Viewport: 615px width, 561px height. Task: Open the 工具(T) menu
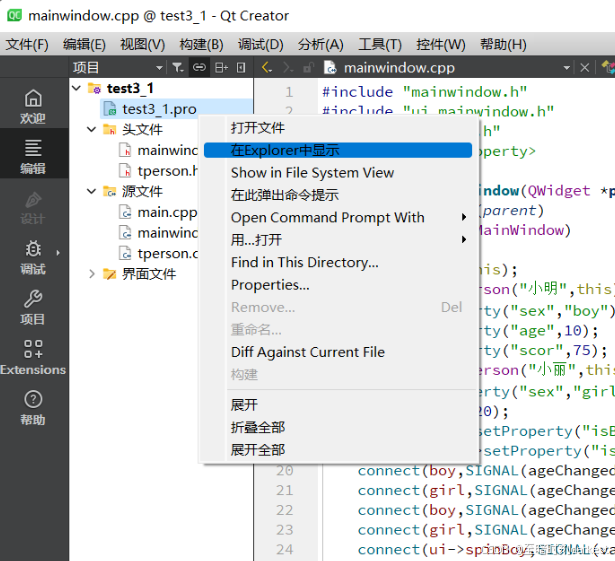click(380, 44)
